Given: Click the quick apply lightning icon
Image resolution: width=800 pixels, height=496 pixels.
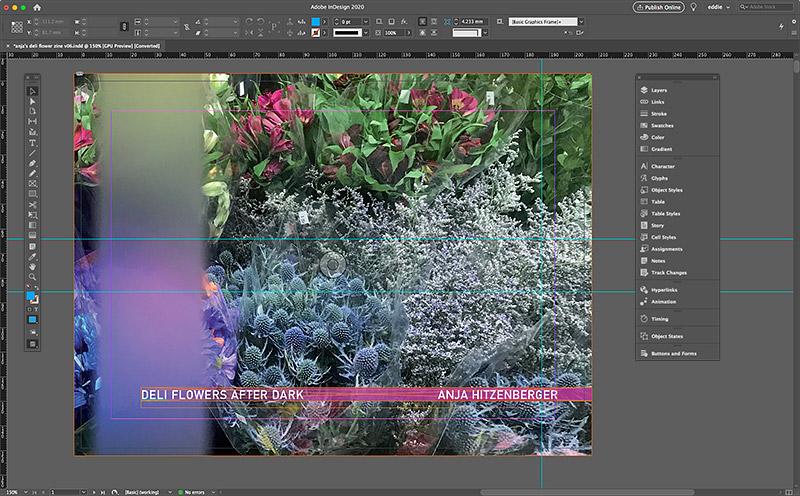Looking at the screenshot, I should click(x=781, y=26).
